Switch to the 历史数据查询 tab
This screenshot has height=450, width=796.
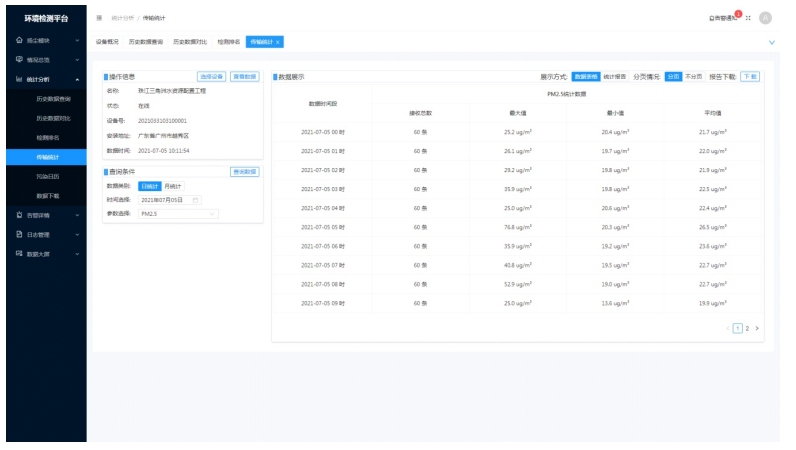point(148,42)
